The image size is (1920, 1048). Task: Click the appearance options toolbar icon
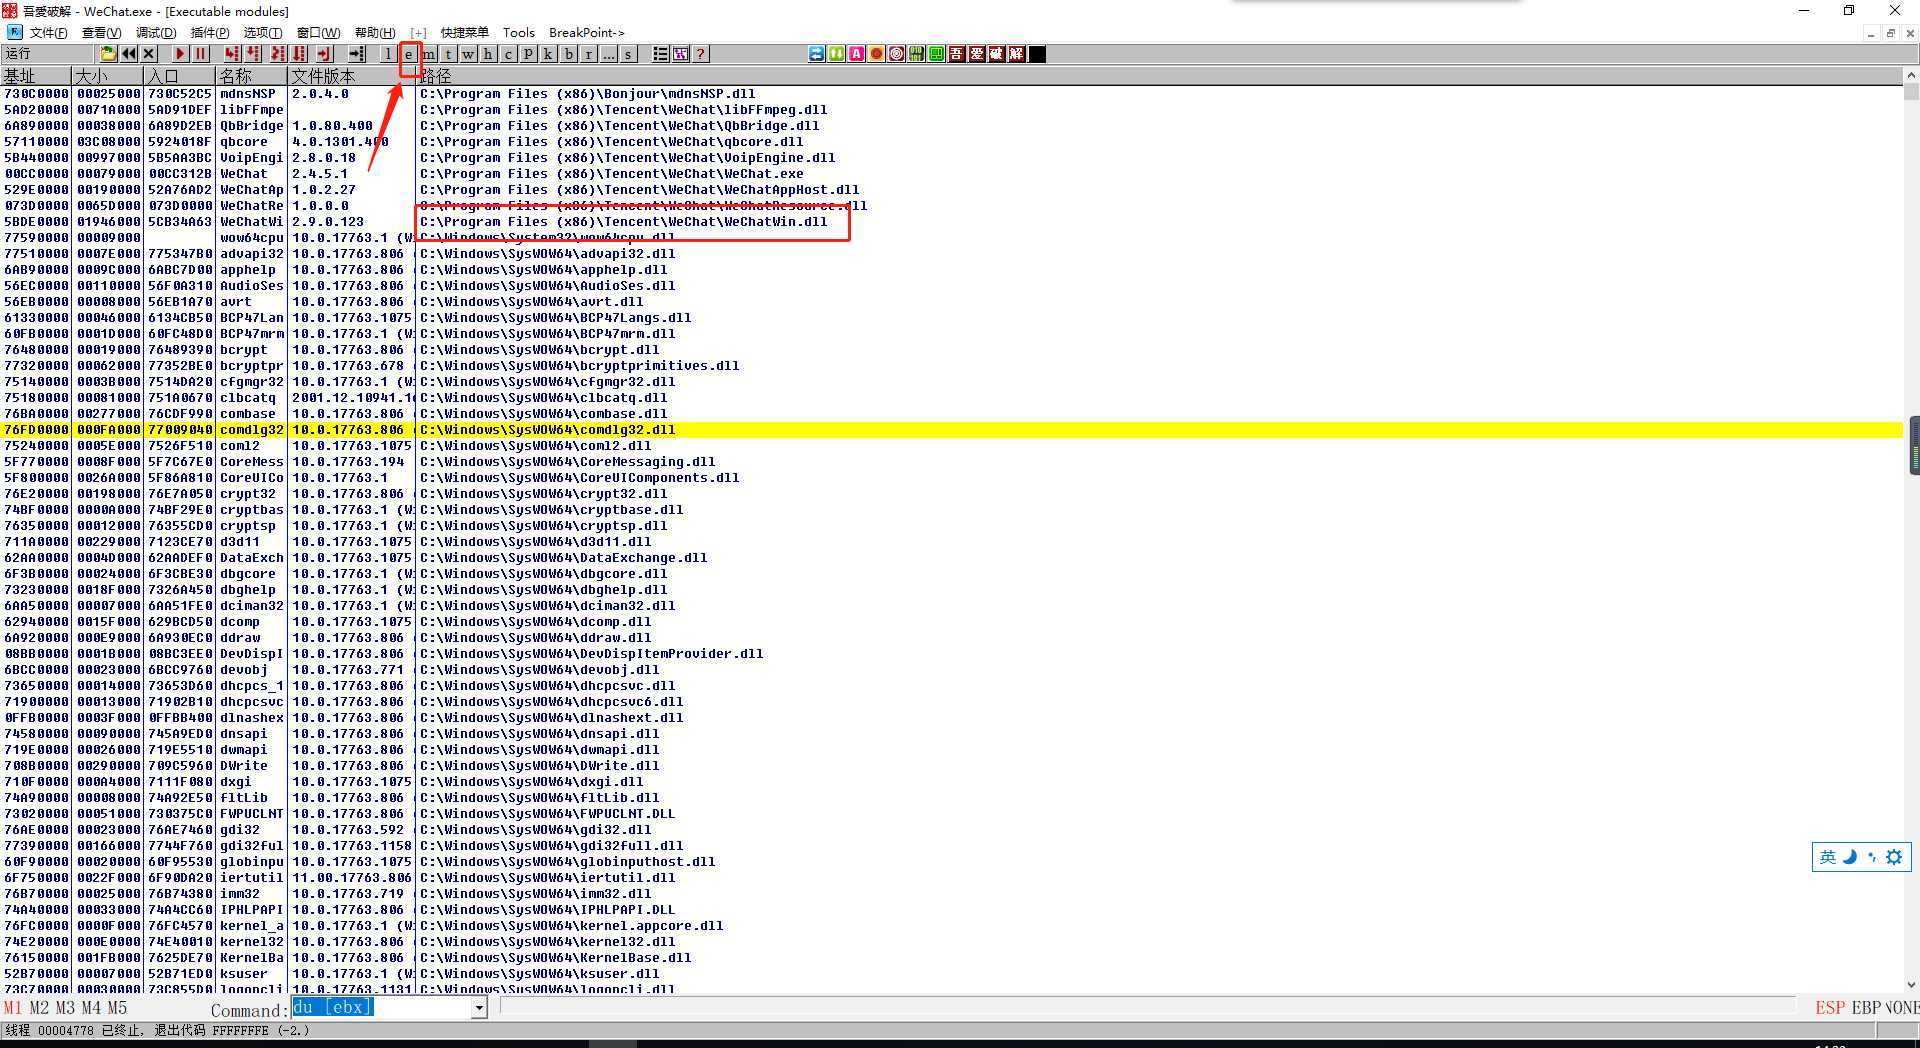click(x=681, y=54)
